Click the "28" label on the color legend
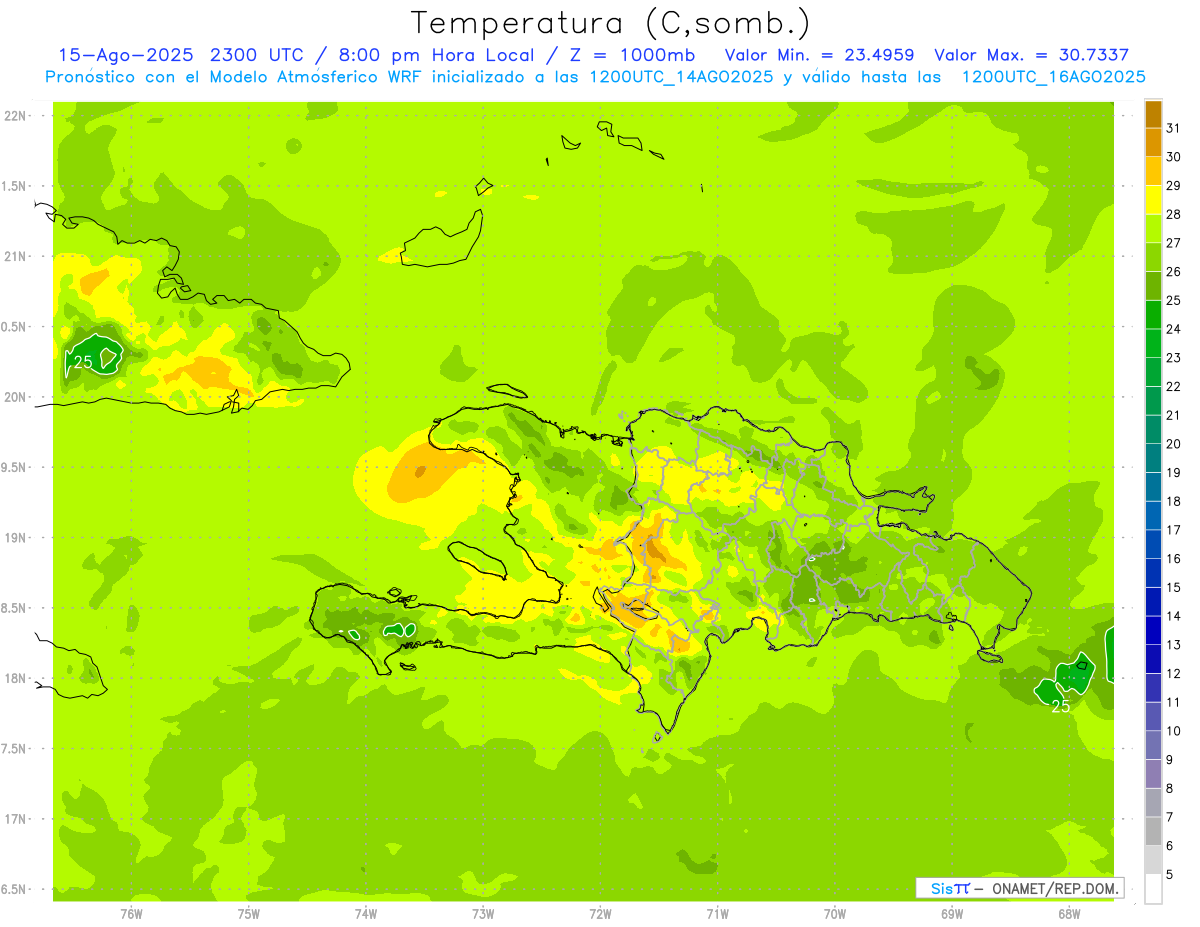Screen dimensions: 1200x927 click(x=1174, y=214)
